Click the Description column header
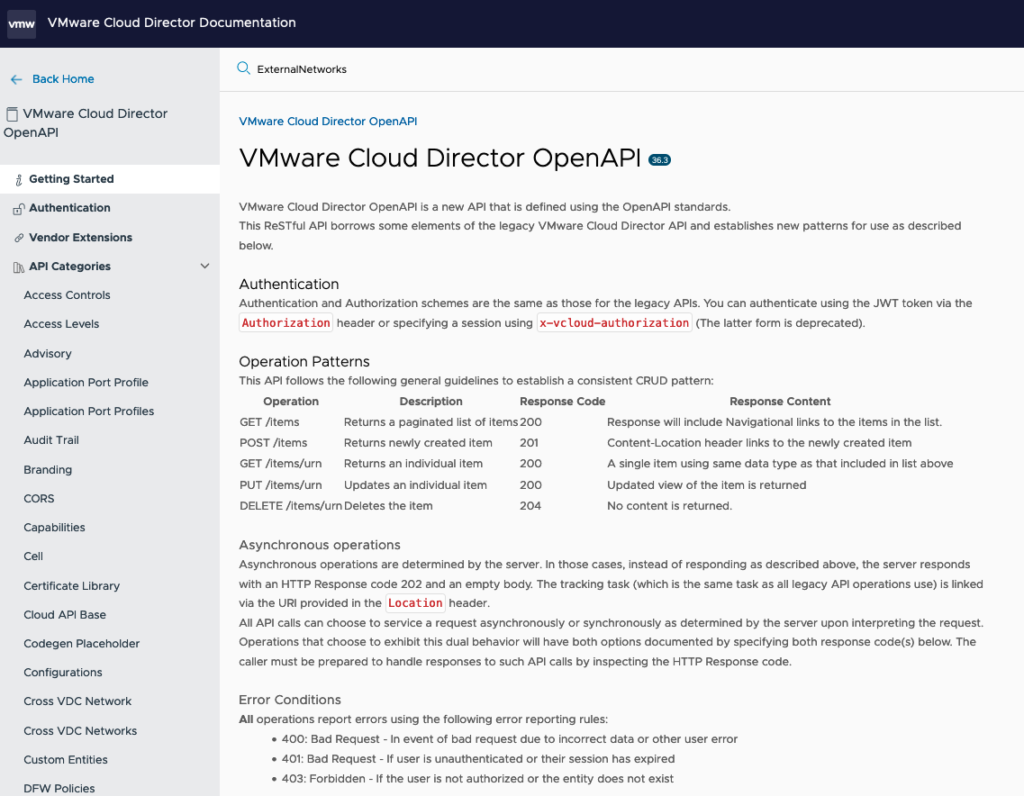The height and width of the screenshot is (796, 1024). click(x=431, y=401)
